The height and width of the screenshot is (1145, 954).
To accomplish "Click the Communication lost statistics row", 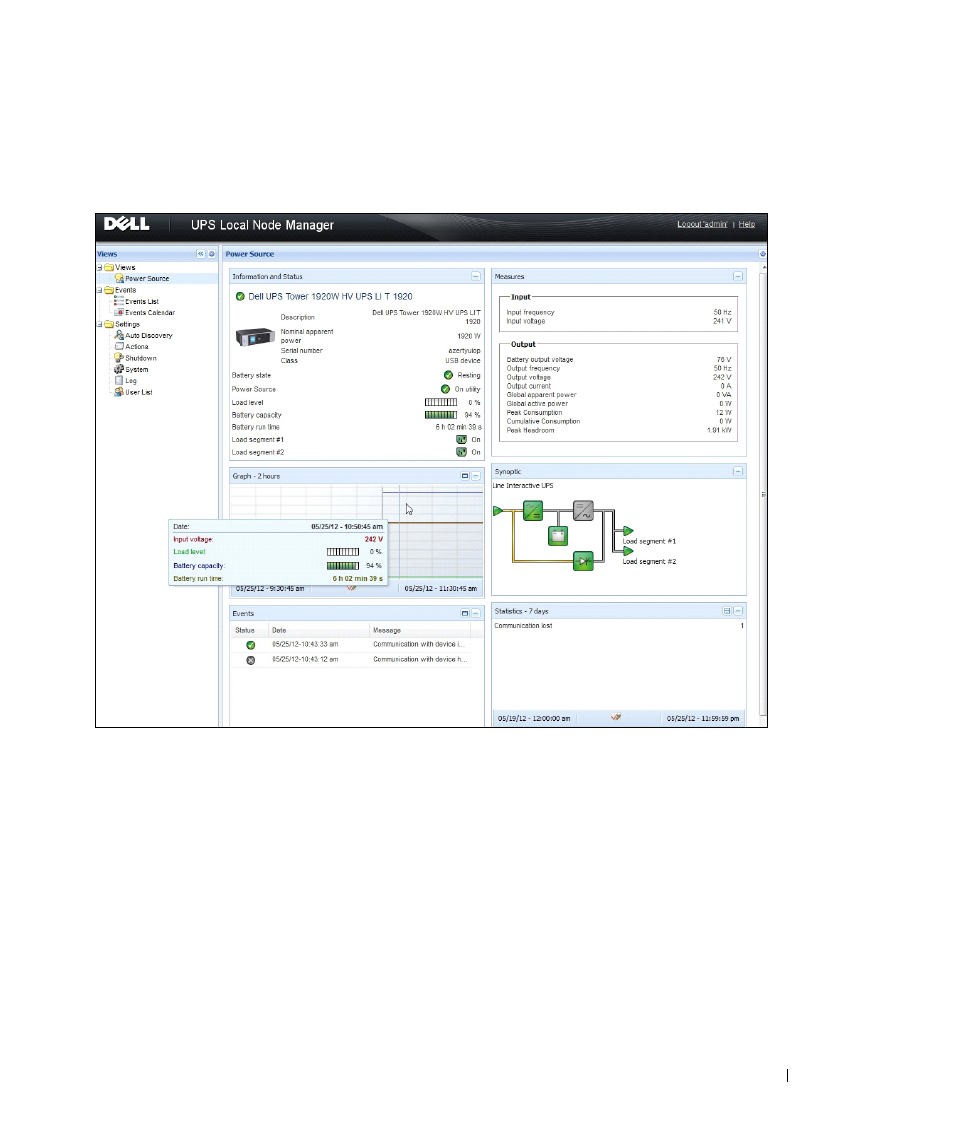I will coord(619,626).
